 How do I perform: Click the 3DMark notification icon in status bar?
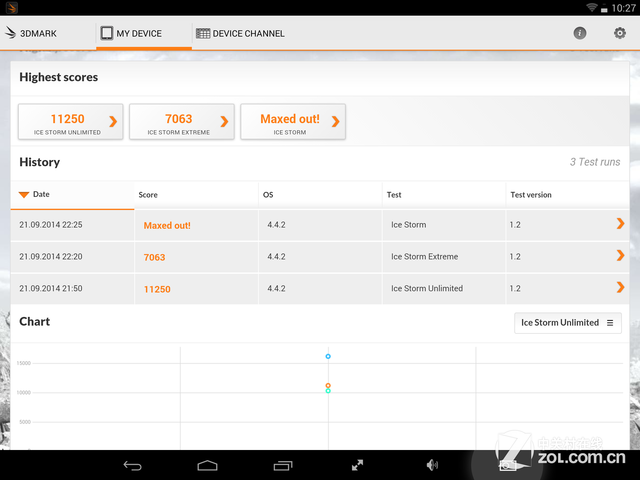(x=12, y=7)
